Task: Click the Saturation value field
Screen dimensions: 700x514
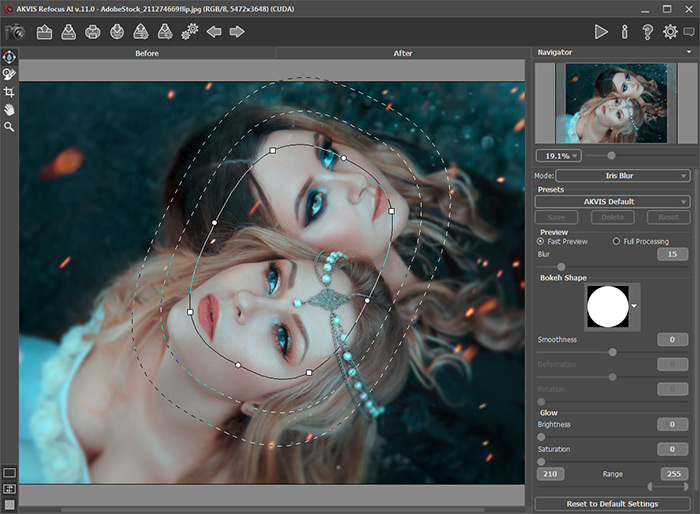Action: (672, 449)
